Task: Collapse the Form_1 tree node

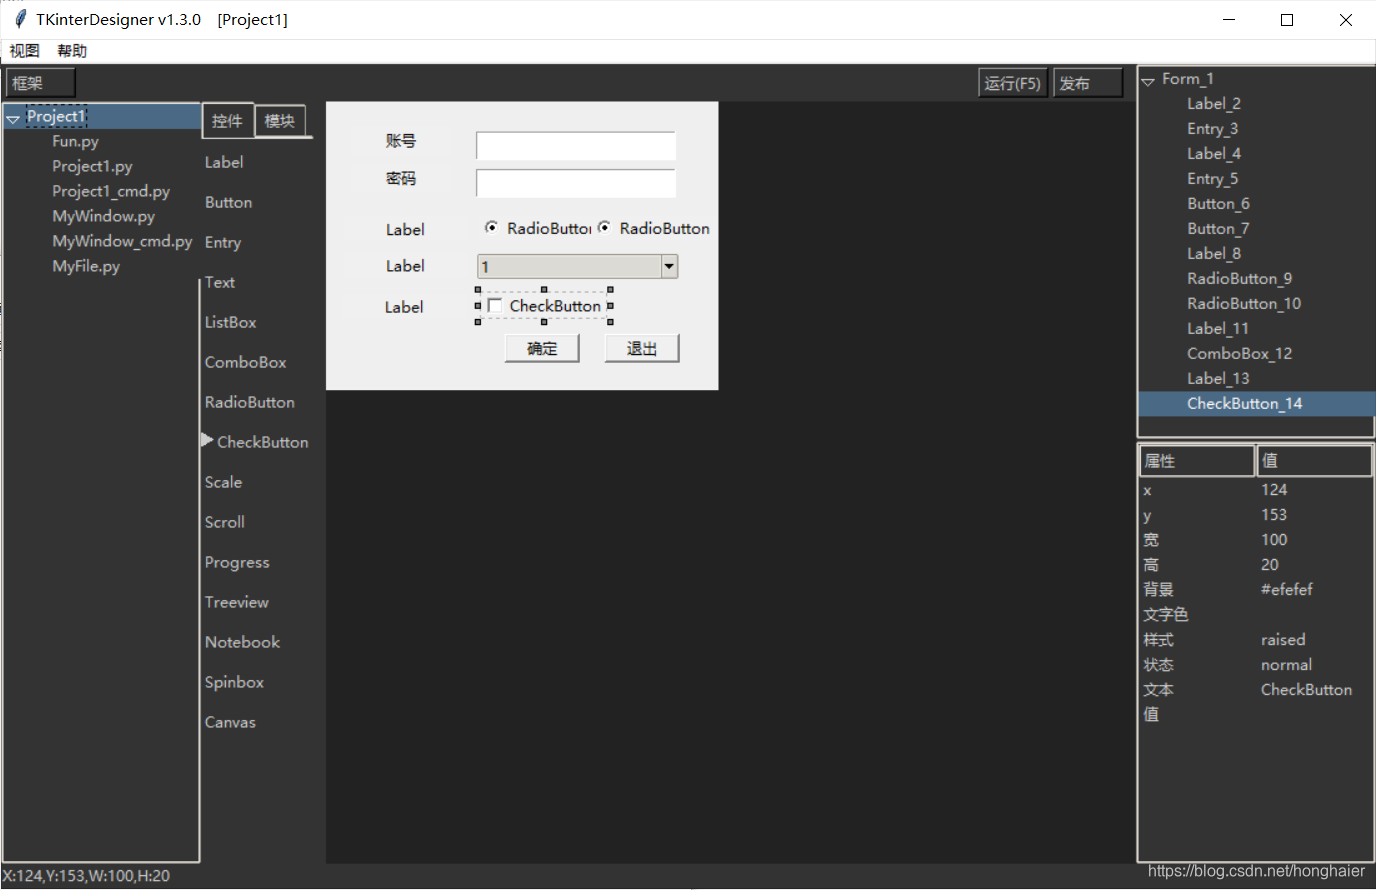Action: 1148,81
